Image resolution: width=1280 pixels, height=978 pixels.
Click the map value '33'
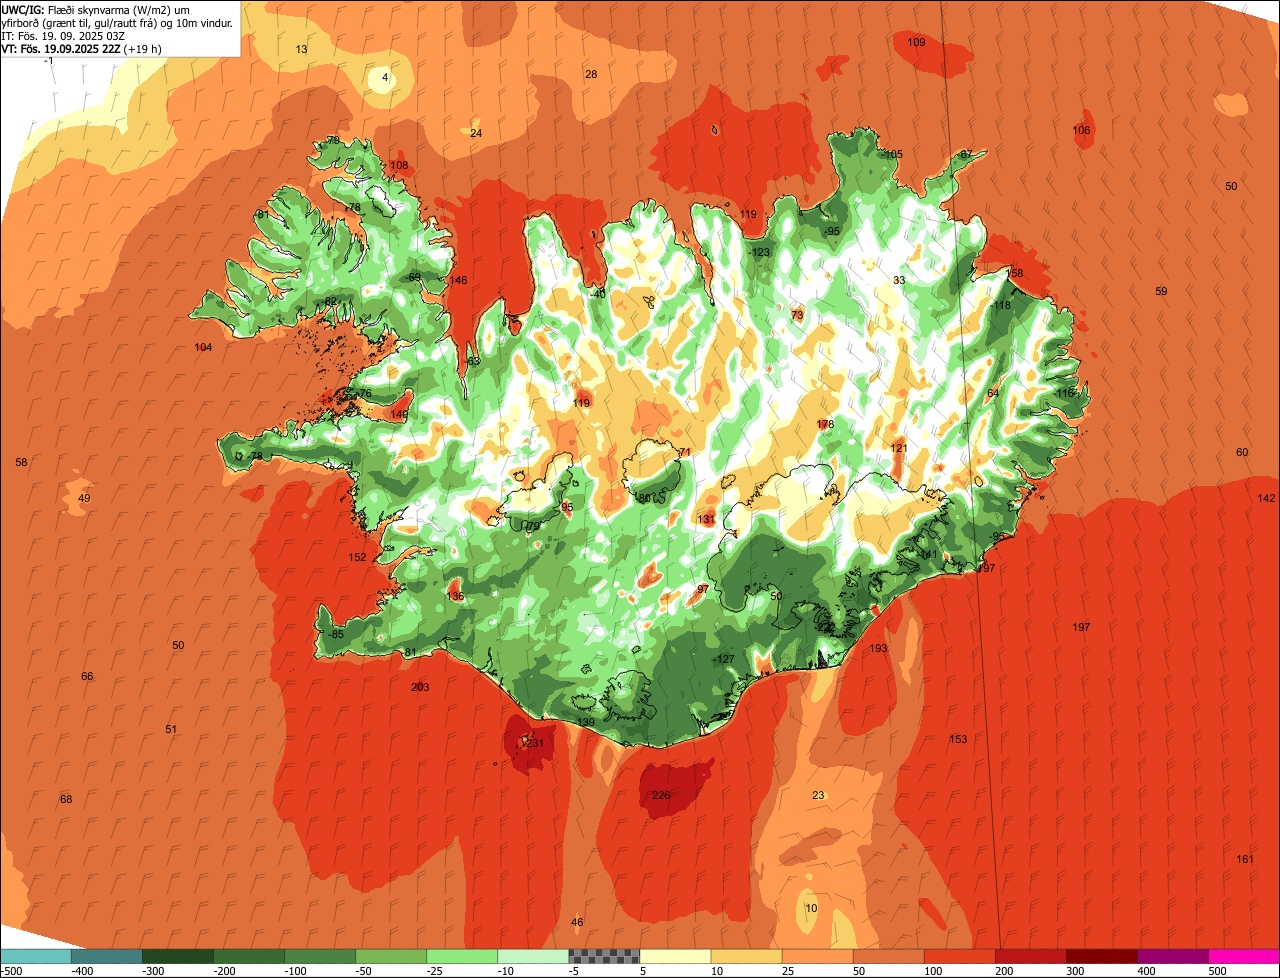tap(899, 280)
